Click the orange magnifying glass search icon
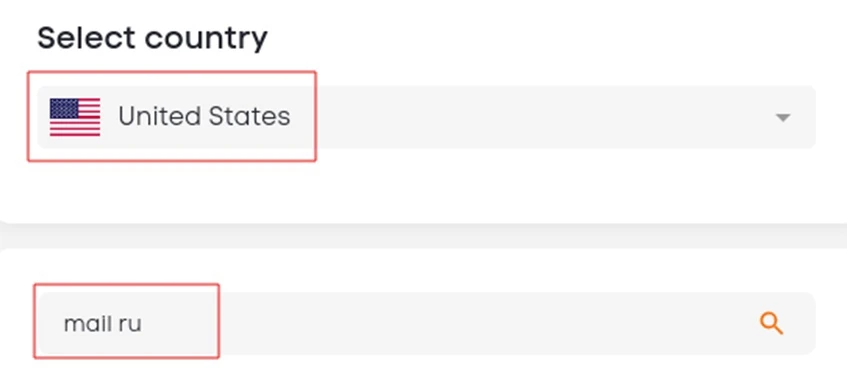The image size is (847, 386). click(x=771, y=323)
